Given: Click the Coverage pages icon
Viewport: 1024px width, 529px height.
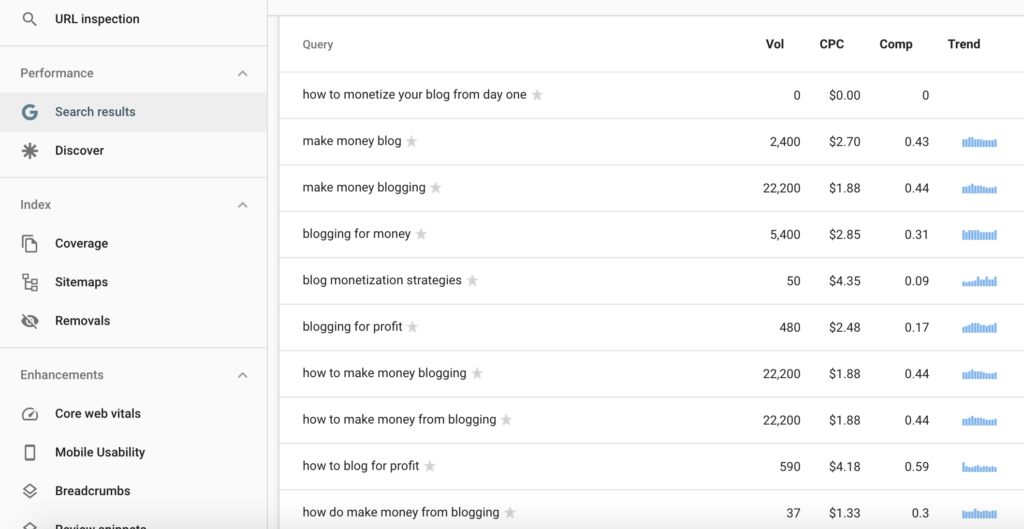Looking at the screenshot, I should point(30,244).
